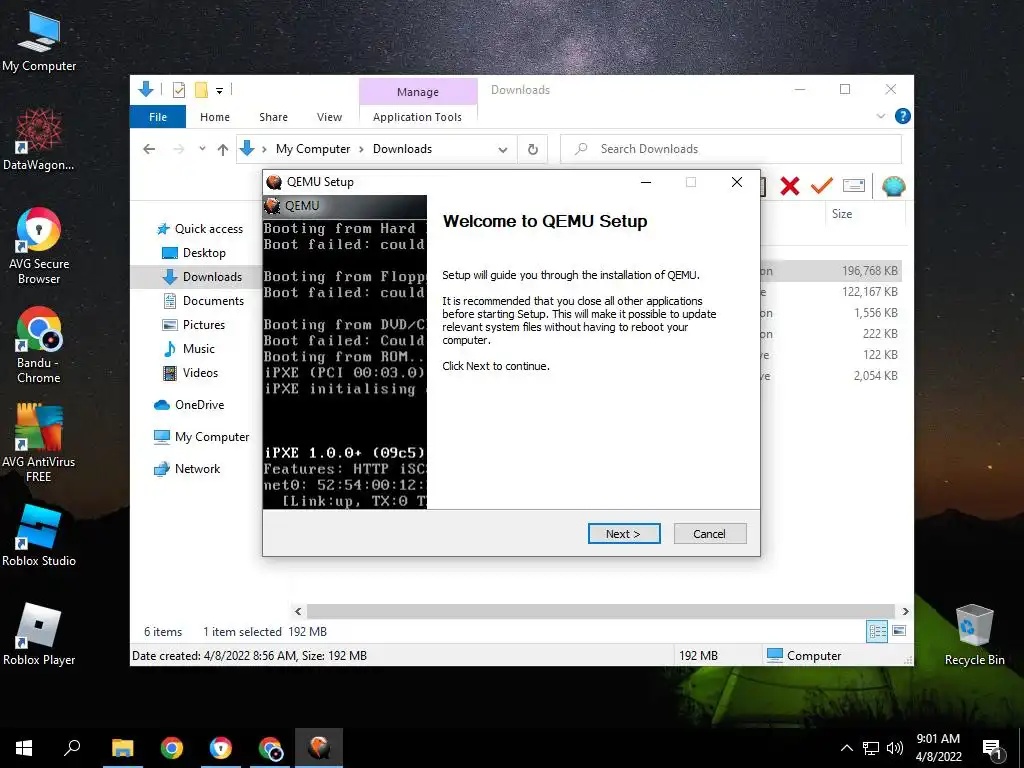Collapse the ribbon using the chevron
1024x768 pixels.
click(880, 116)
